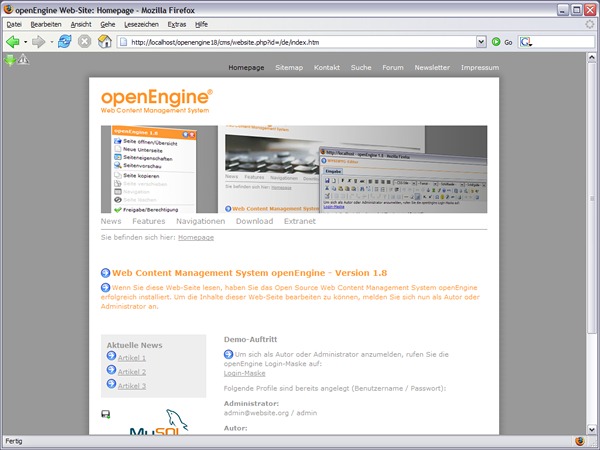Viewport: 600px width, 450px height.
Task: Expand the address bar URL history dropdown
Action: click(x=481, y=42)
